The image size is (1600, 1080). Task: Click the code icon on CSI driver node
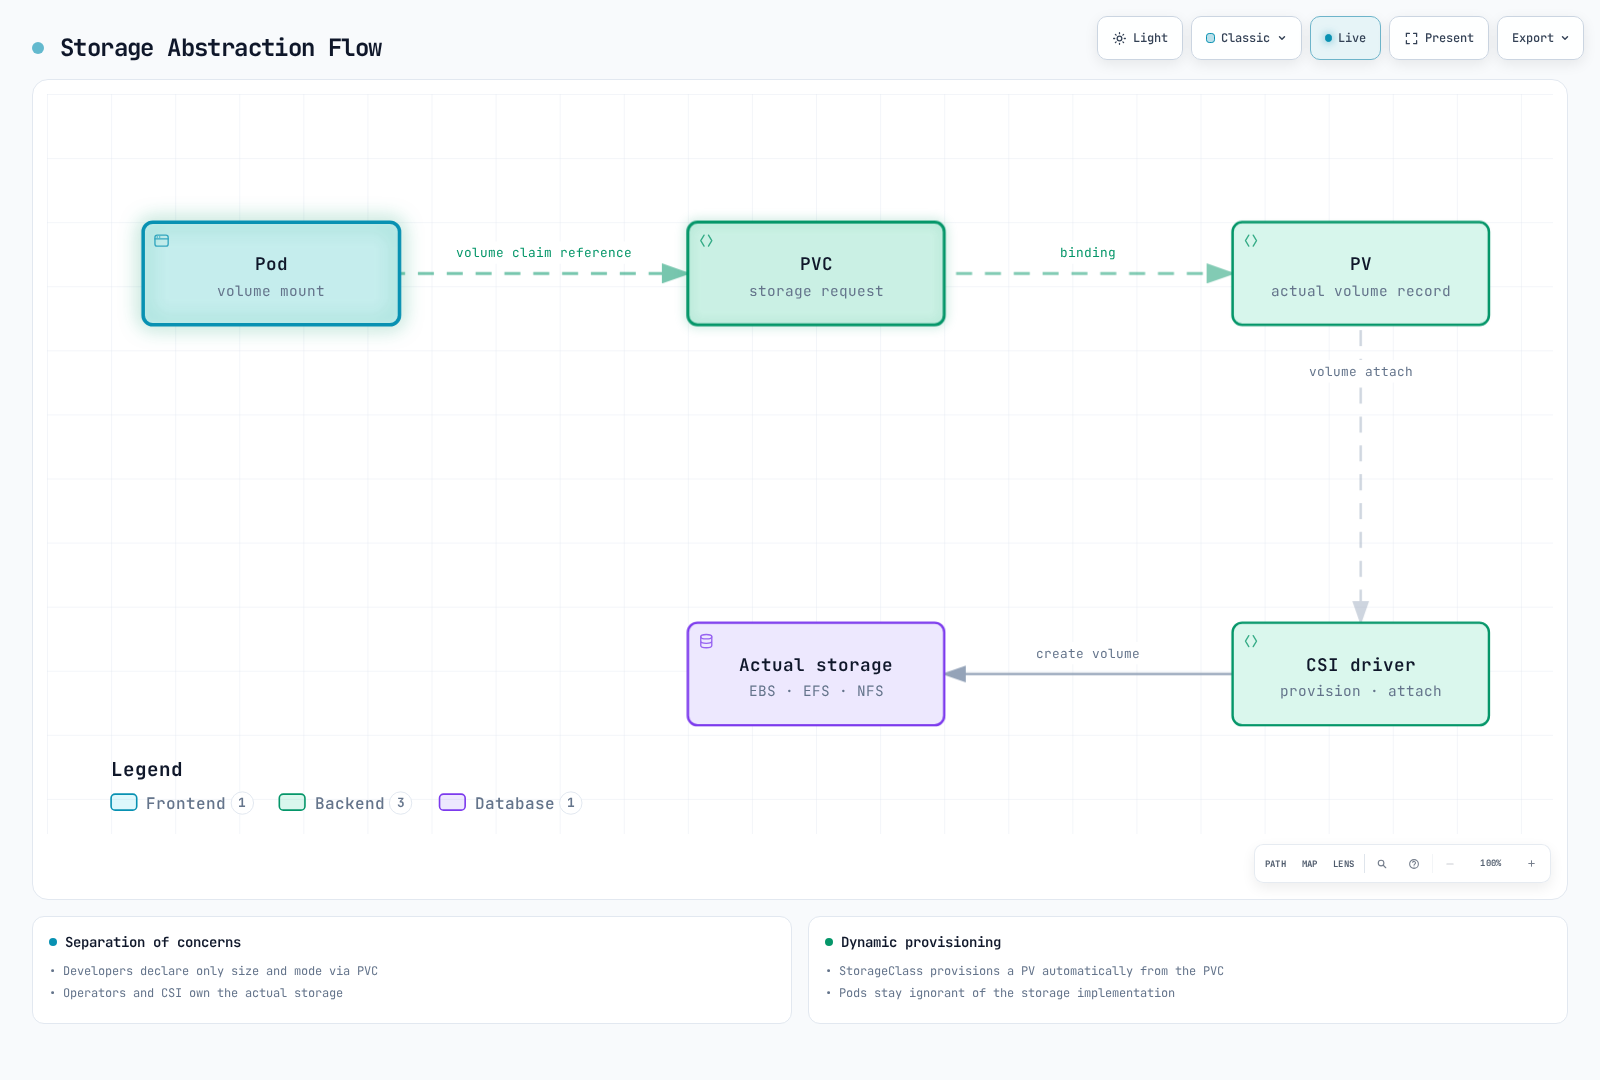click(x=1251, y=642)
